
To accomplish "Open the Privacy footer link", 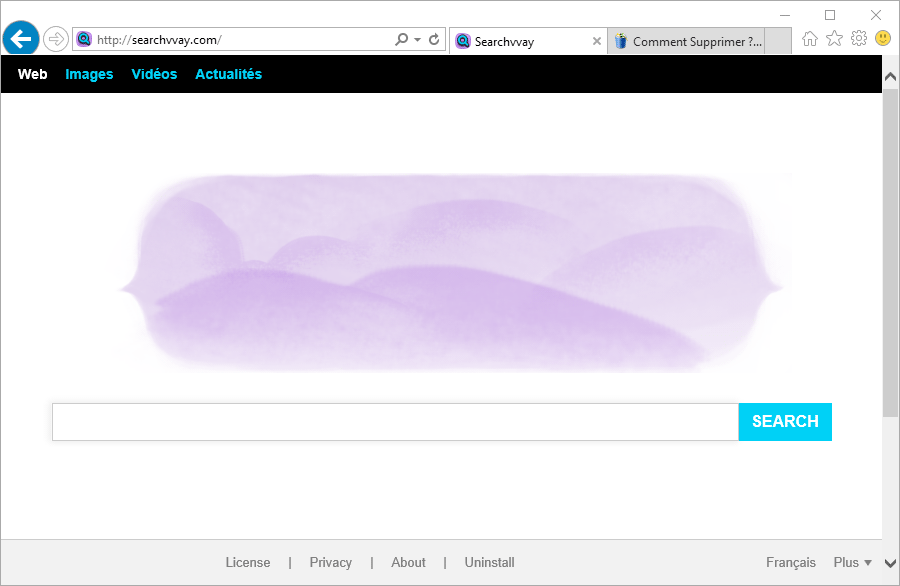I will 331,562.
